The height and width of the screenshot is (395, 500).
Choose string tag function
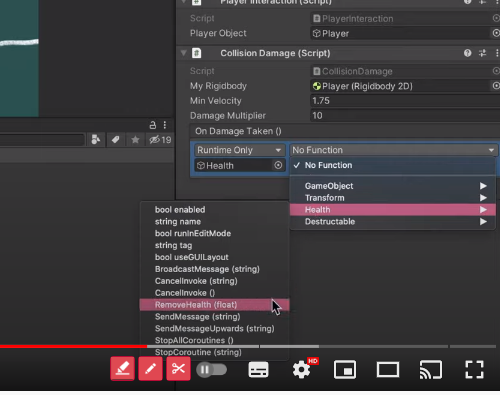(214, 245)
